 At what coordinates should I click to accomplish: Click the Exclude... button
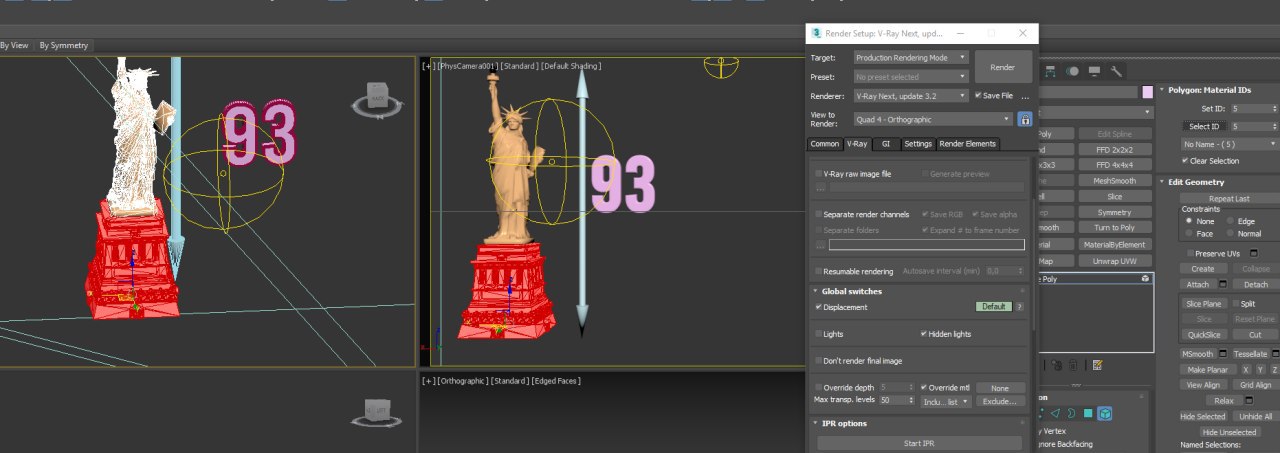[x=1000, y=401]
